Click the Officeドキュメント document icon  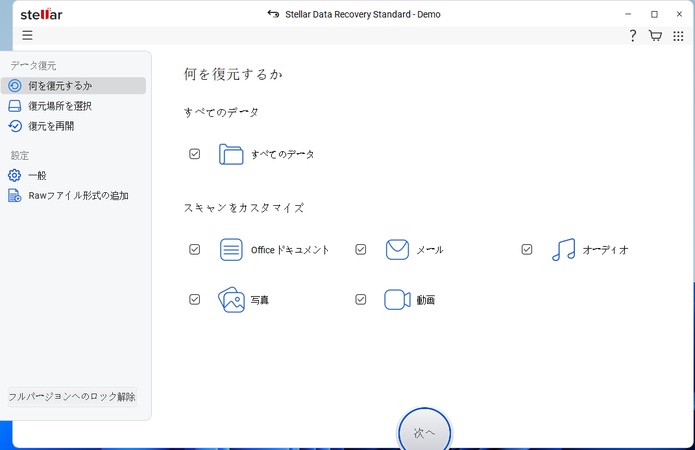pos(231,250)
